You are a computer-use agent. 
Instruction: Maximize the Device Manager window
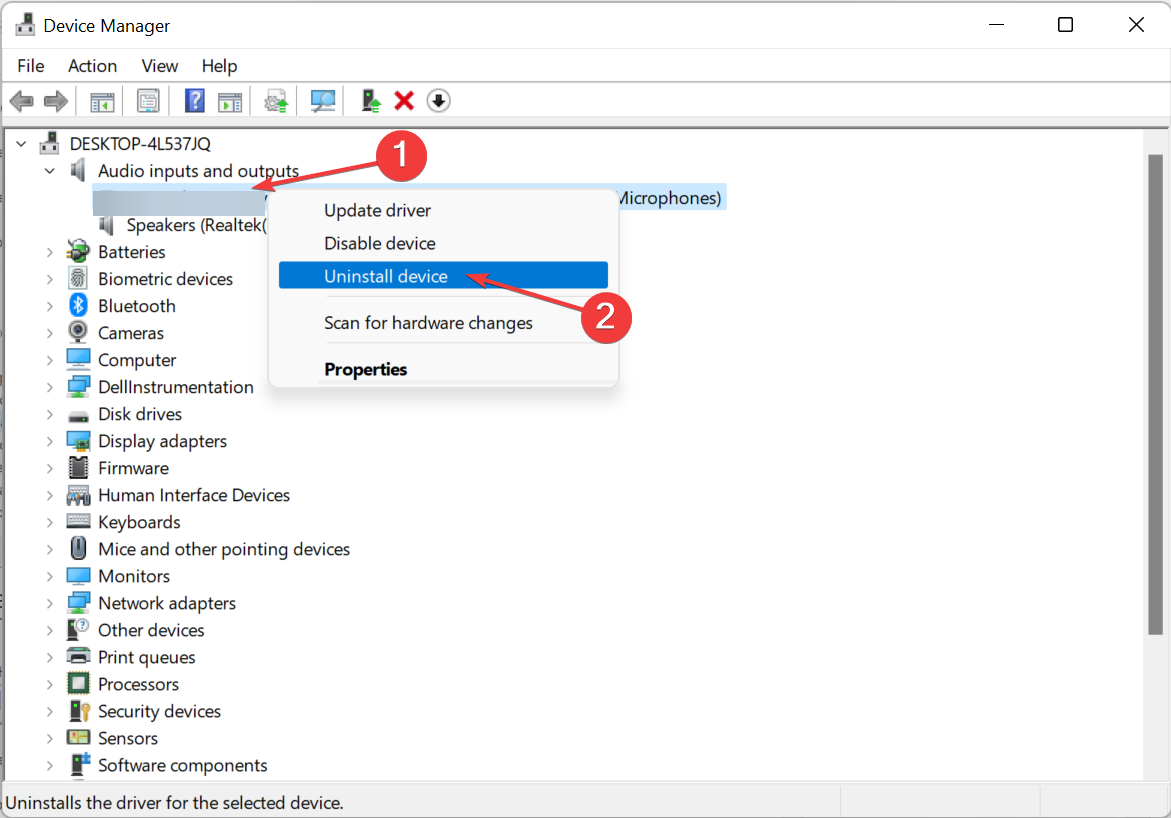[x=1066, y=25]
